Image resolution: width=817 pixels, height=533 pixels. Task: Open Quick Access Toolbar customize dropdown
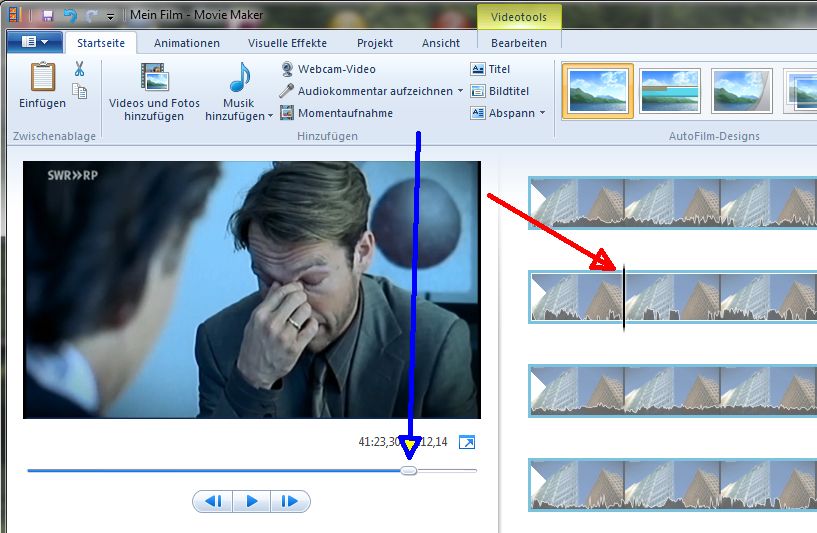click(110, 17)
